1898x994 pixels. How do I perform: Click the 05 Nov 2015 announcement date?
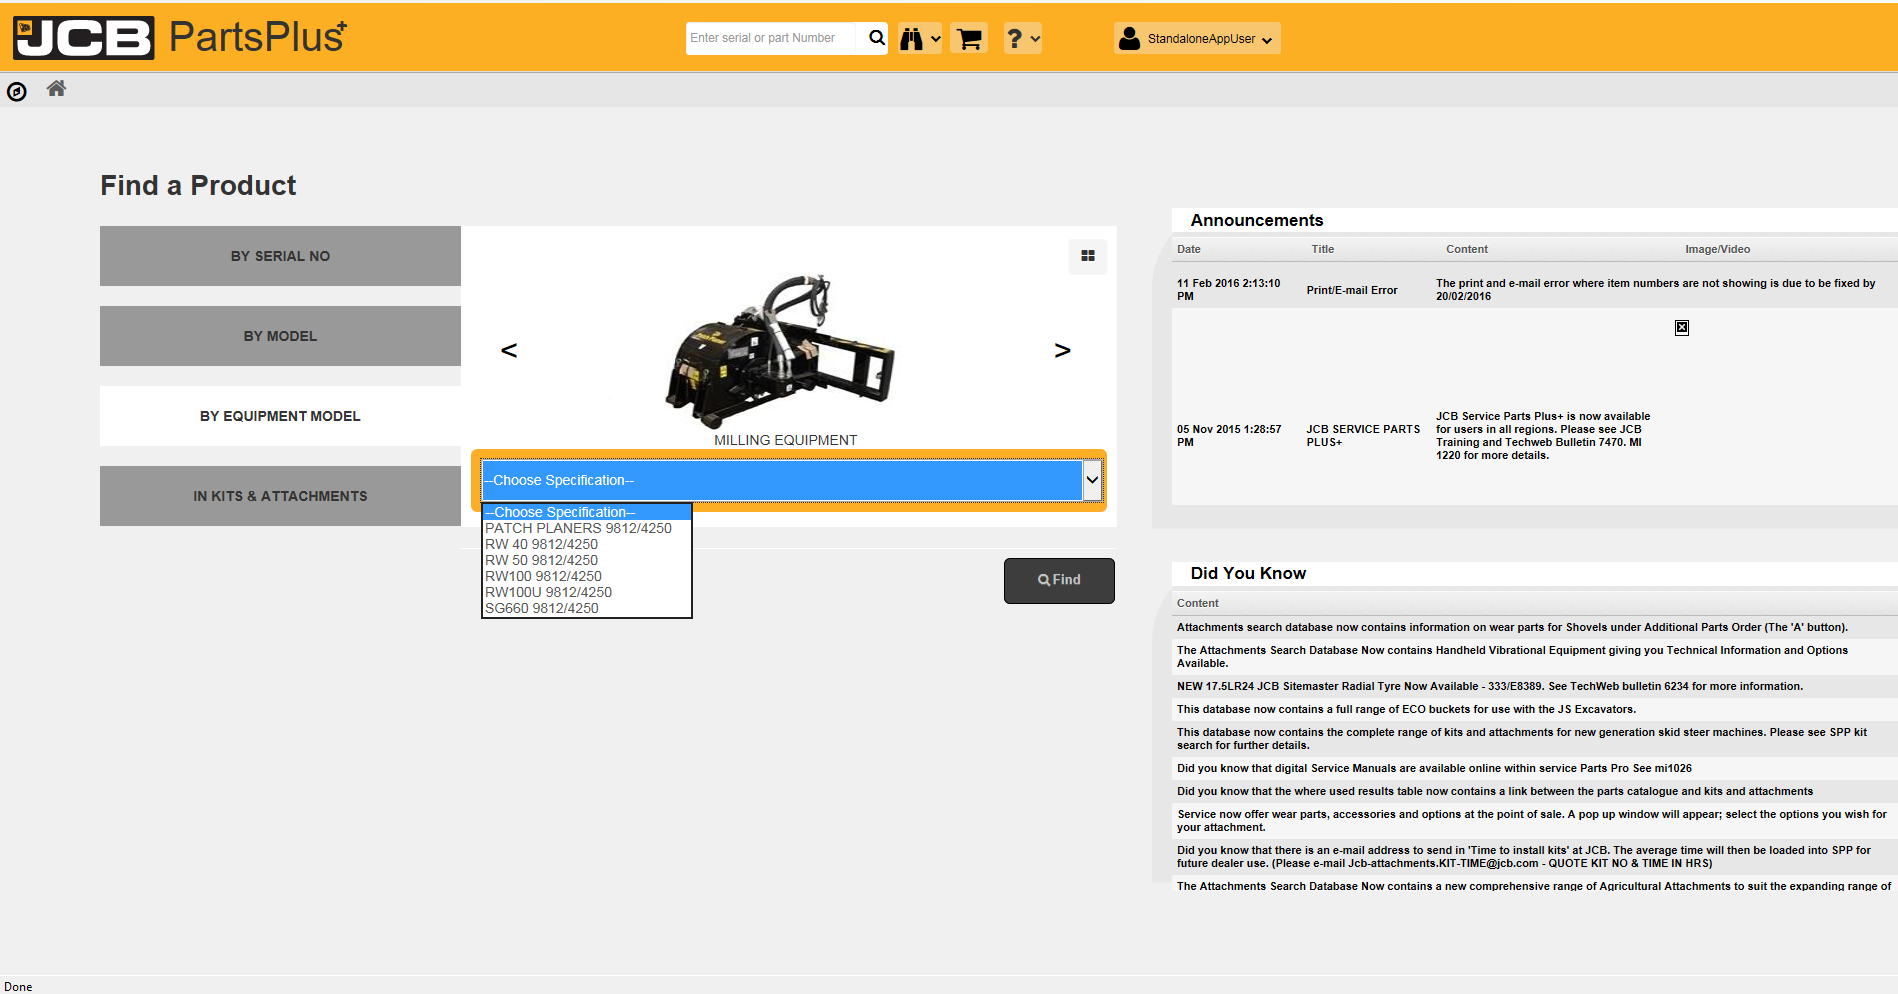[x=1229, y=435]
